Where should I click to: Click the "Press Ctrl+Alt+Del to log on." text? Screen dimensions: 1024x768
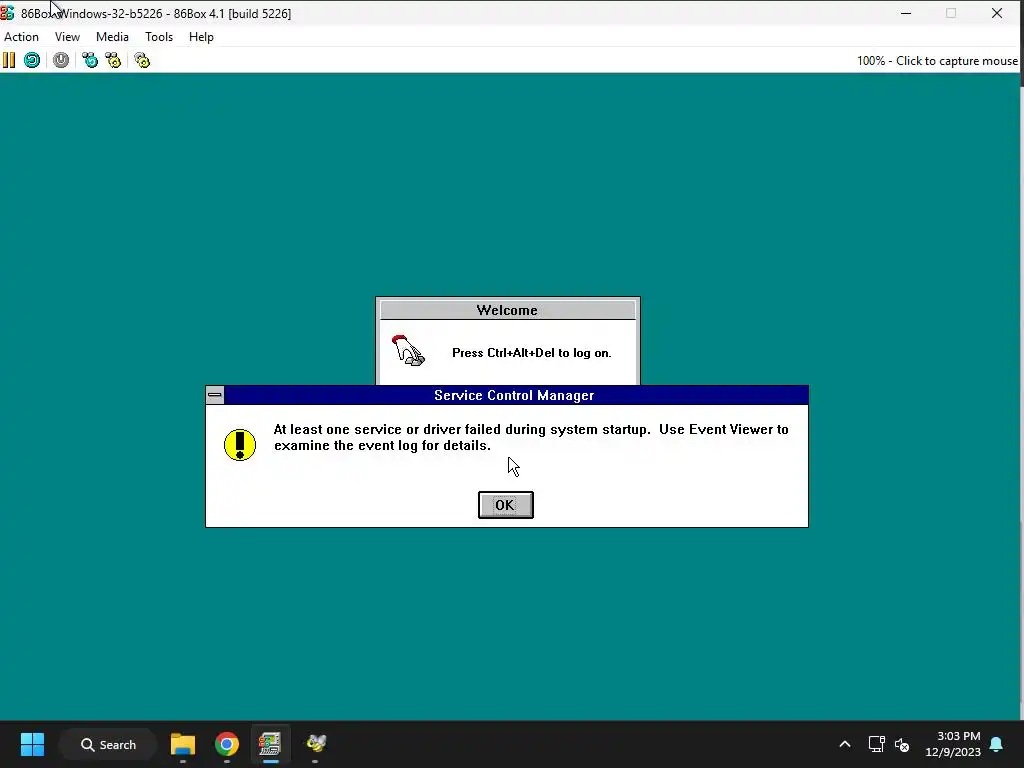point(532,353)
